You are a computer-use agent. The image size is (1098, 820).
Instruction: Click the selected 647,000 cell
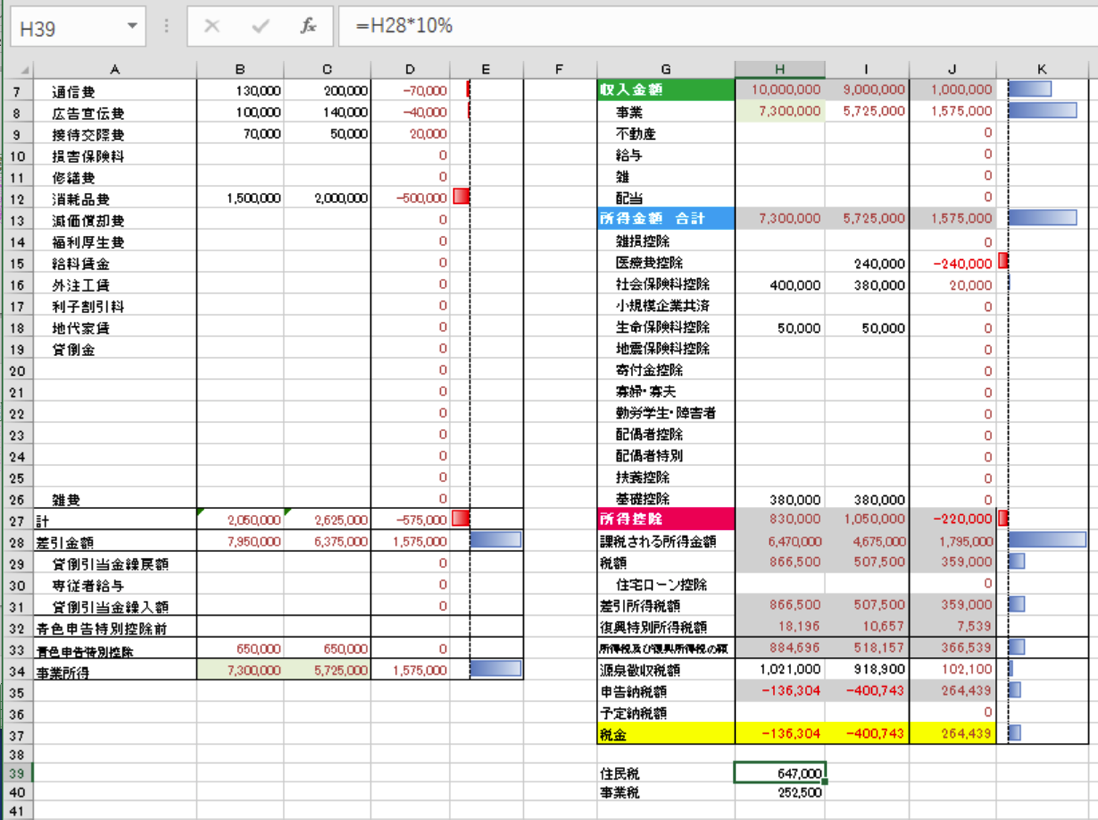click(779, 773)
